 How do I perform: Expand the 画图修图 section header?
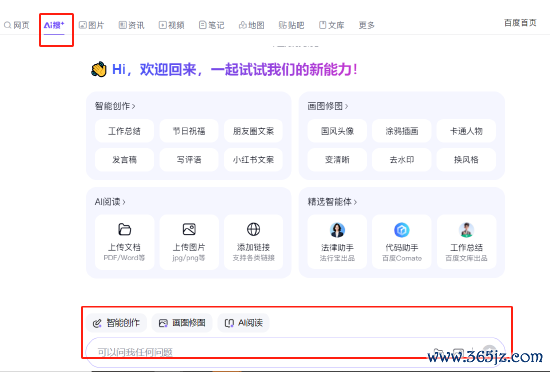328,106
